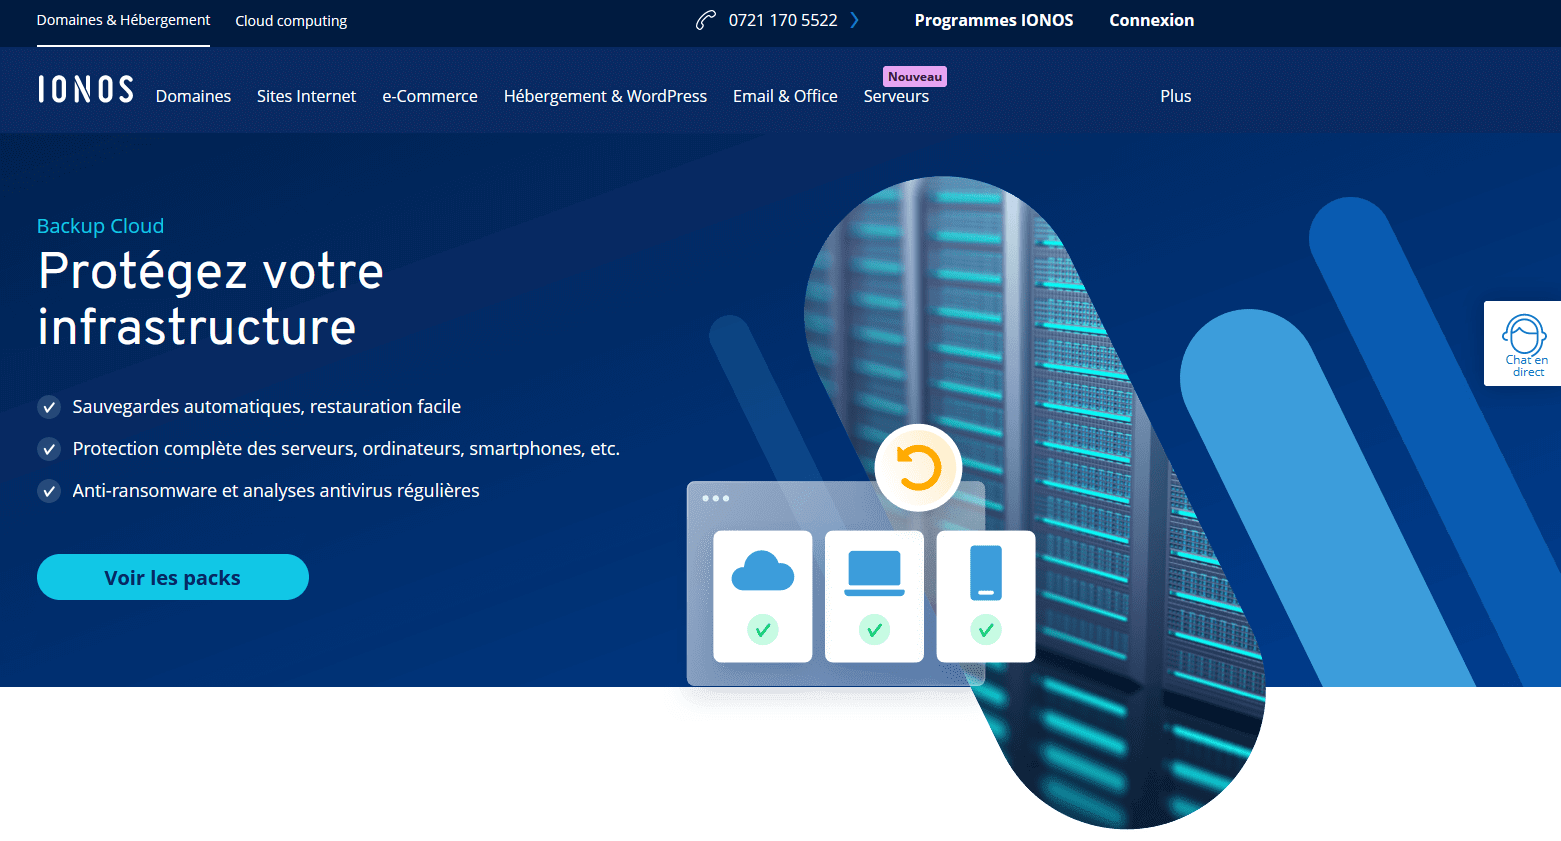Click the cloud backup card icon
This screenshot has height=841, width=1561.
click(763, 571)
